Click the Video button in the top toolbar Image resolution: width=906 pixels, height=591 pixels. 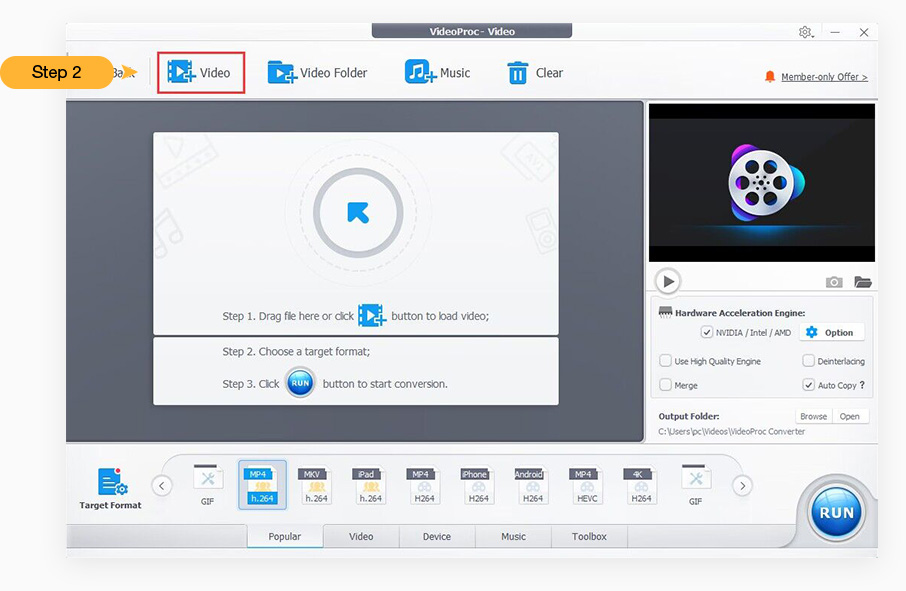pyautogui.click(x=200, y=73)
